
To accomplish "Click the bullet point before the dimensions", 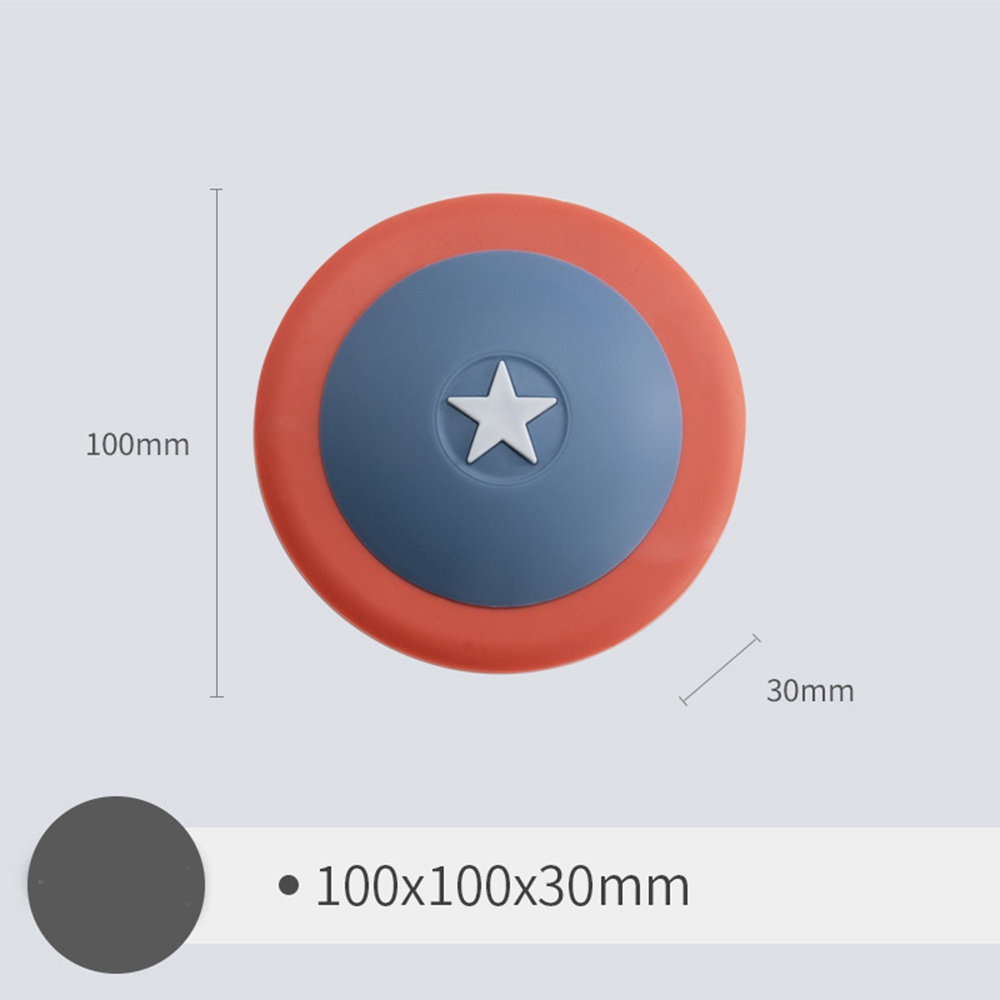I will [x=289, y=885].
